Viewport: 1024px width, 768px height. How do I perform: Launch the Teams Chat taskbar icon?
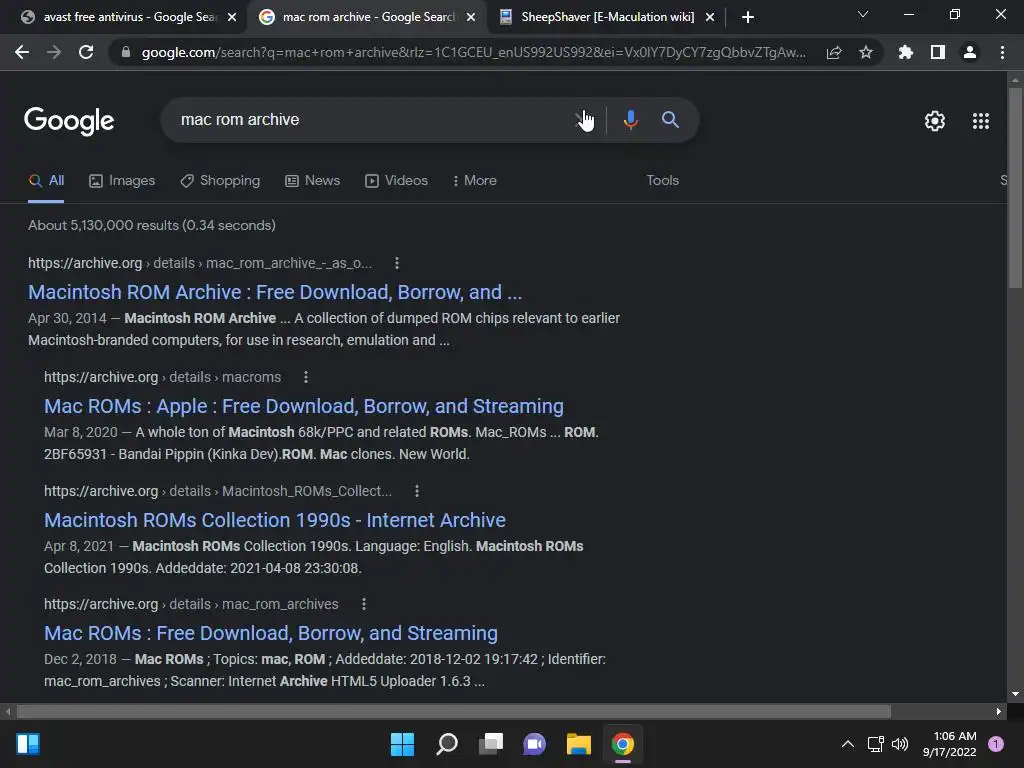(x=534, y=744)
